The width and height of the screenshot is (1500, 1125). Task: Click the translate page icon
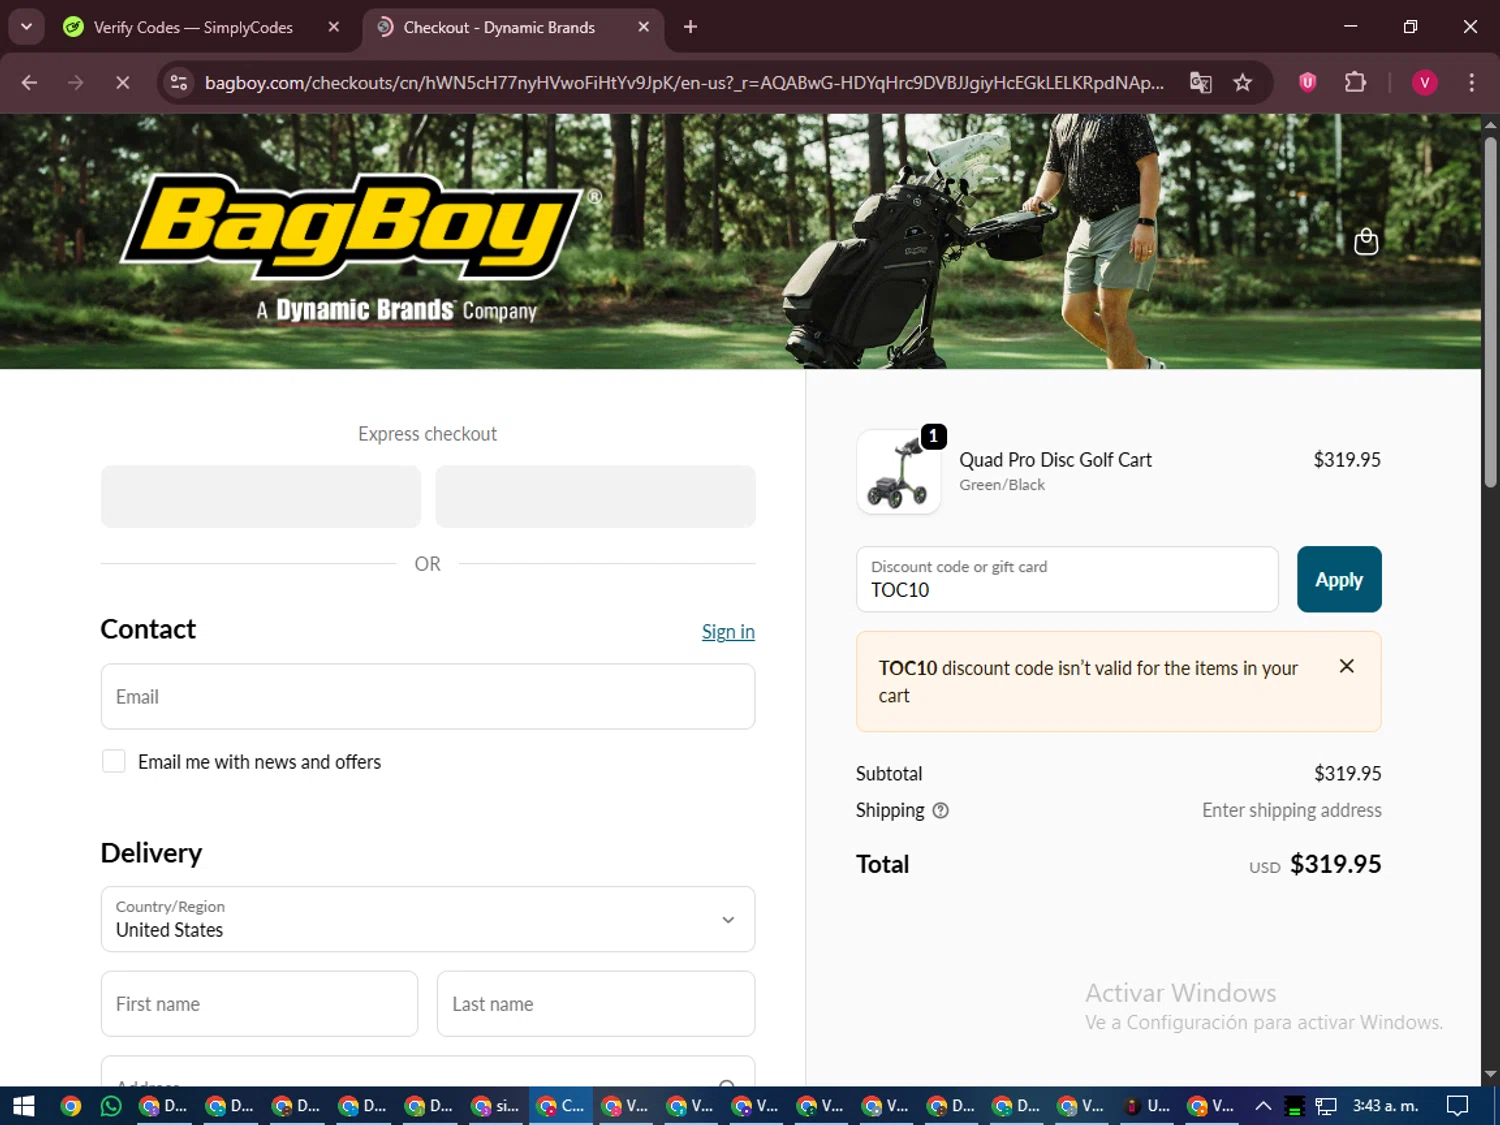pos(1200,82)
